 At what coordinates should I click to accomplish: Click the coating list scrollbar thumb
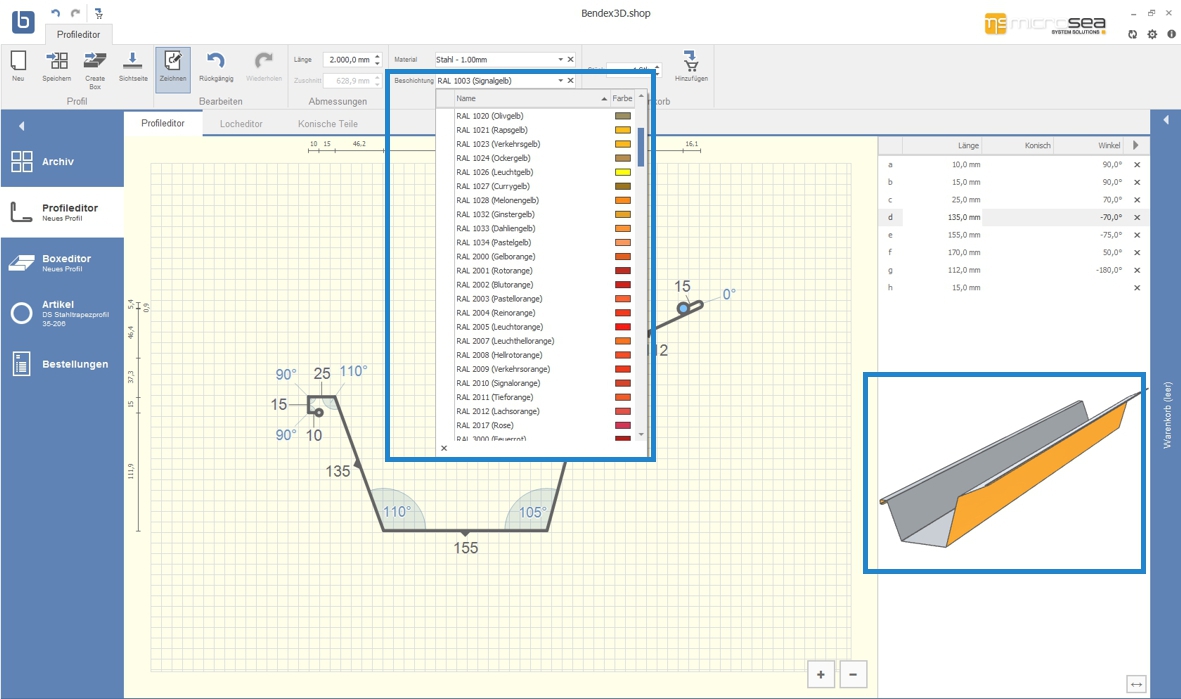(x=641, y=147)
